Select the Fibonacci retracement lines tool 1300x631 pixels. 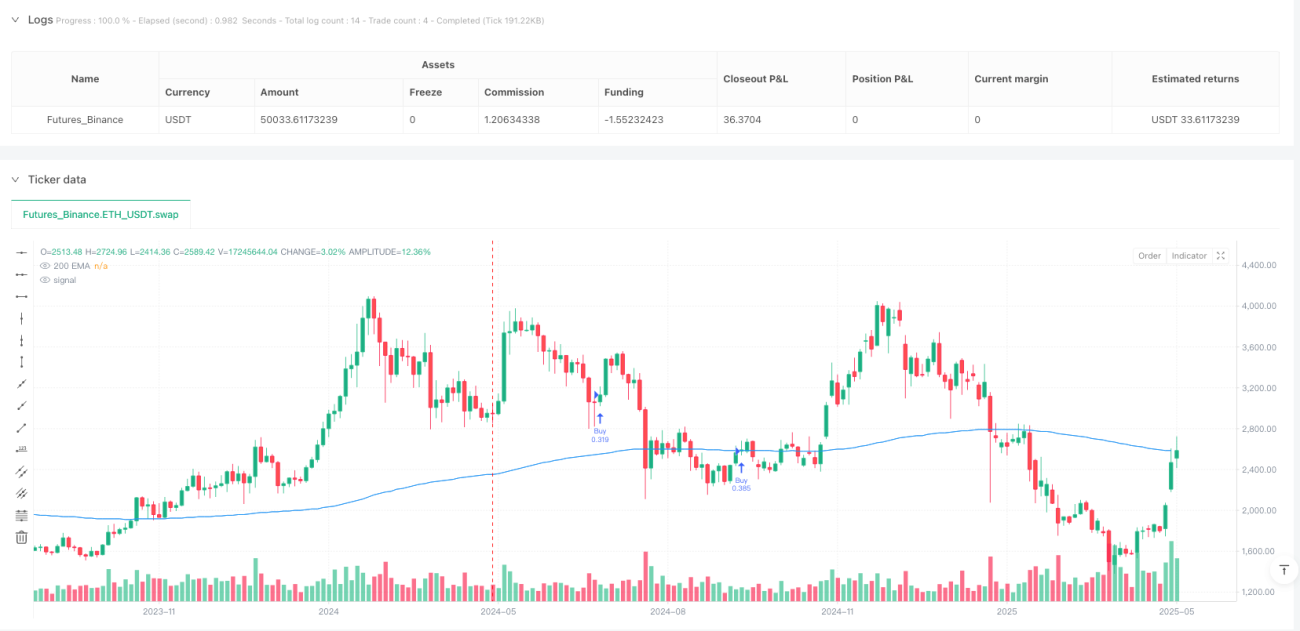(22, 516)
